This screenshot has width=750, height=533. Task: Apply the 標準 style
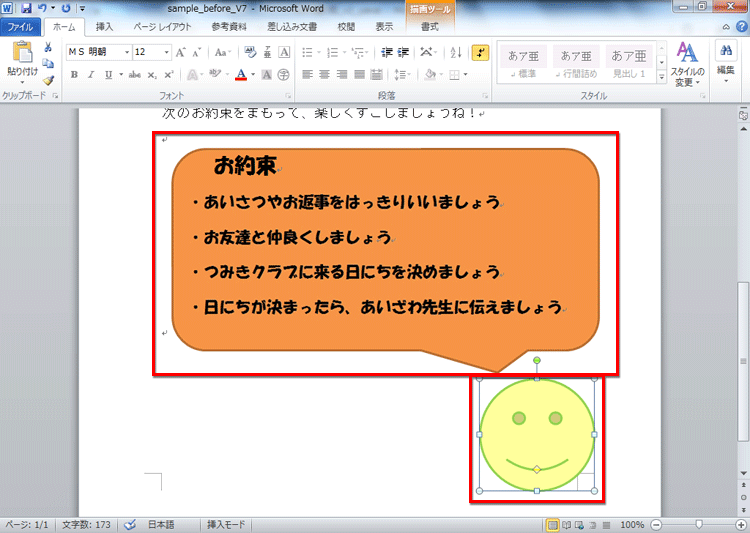(x=523, y=63)
